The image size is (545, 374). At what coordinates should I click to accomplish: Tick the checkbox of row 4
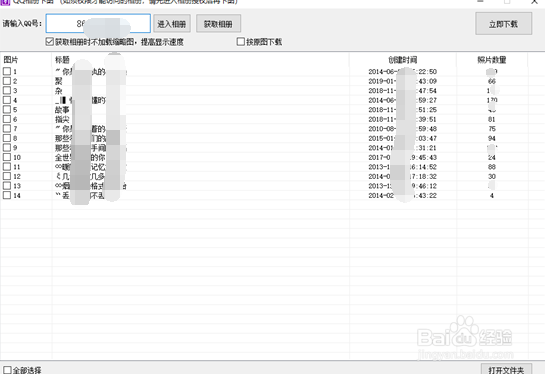[x=7, y=100]
